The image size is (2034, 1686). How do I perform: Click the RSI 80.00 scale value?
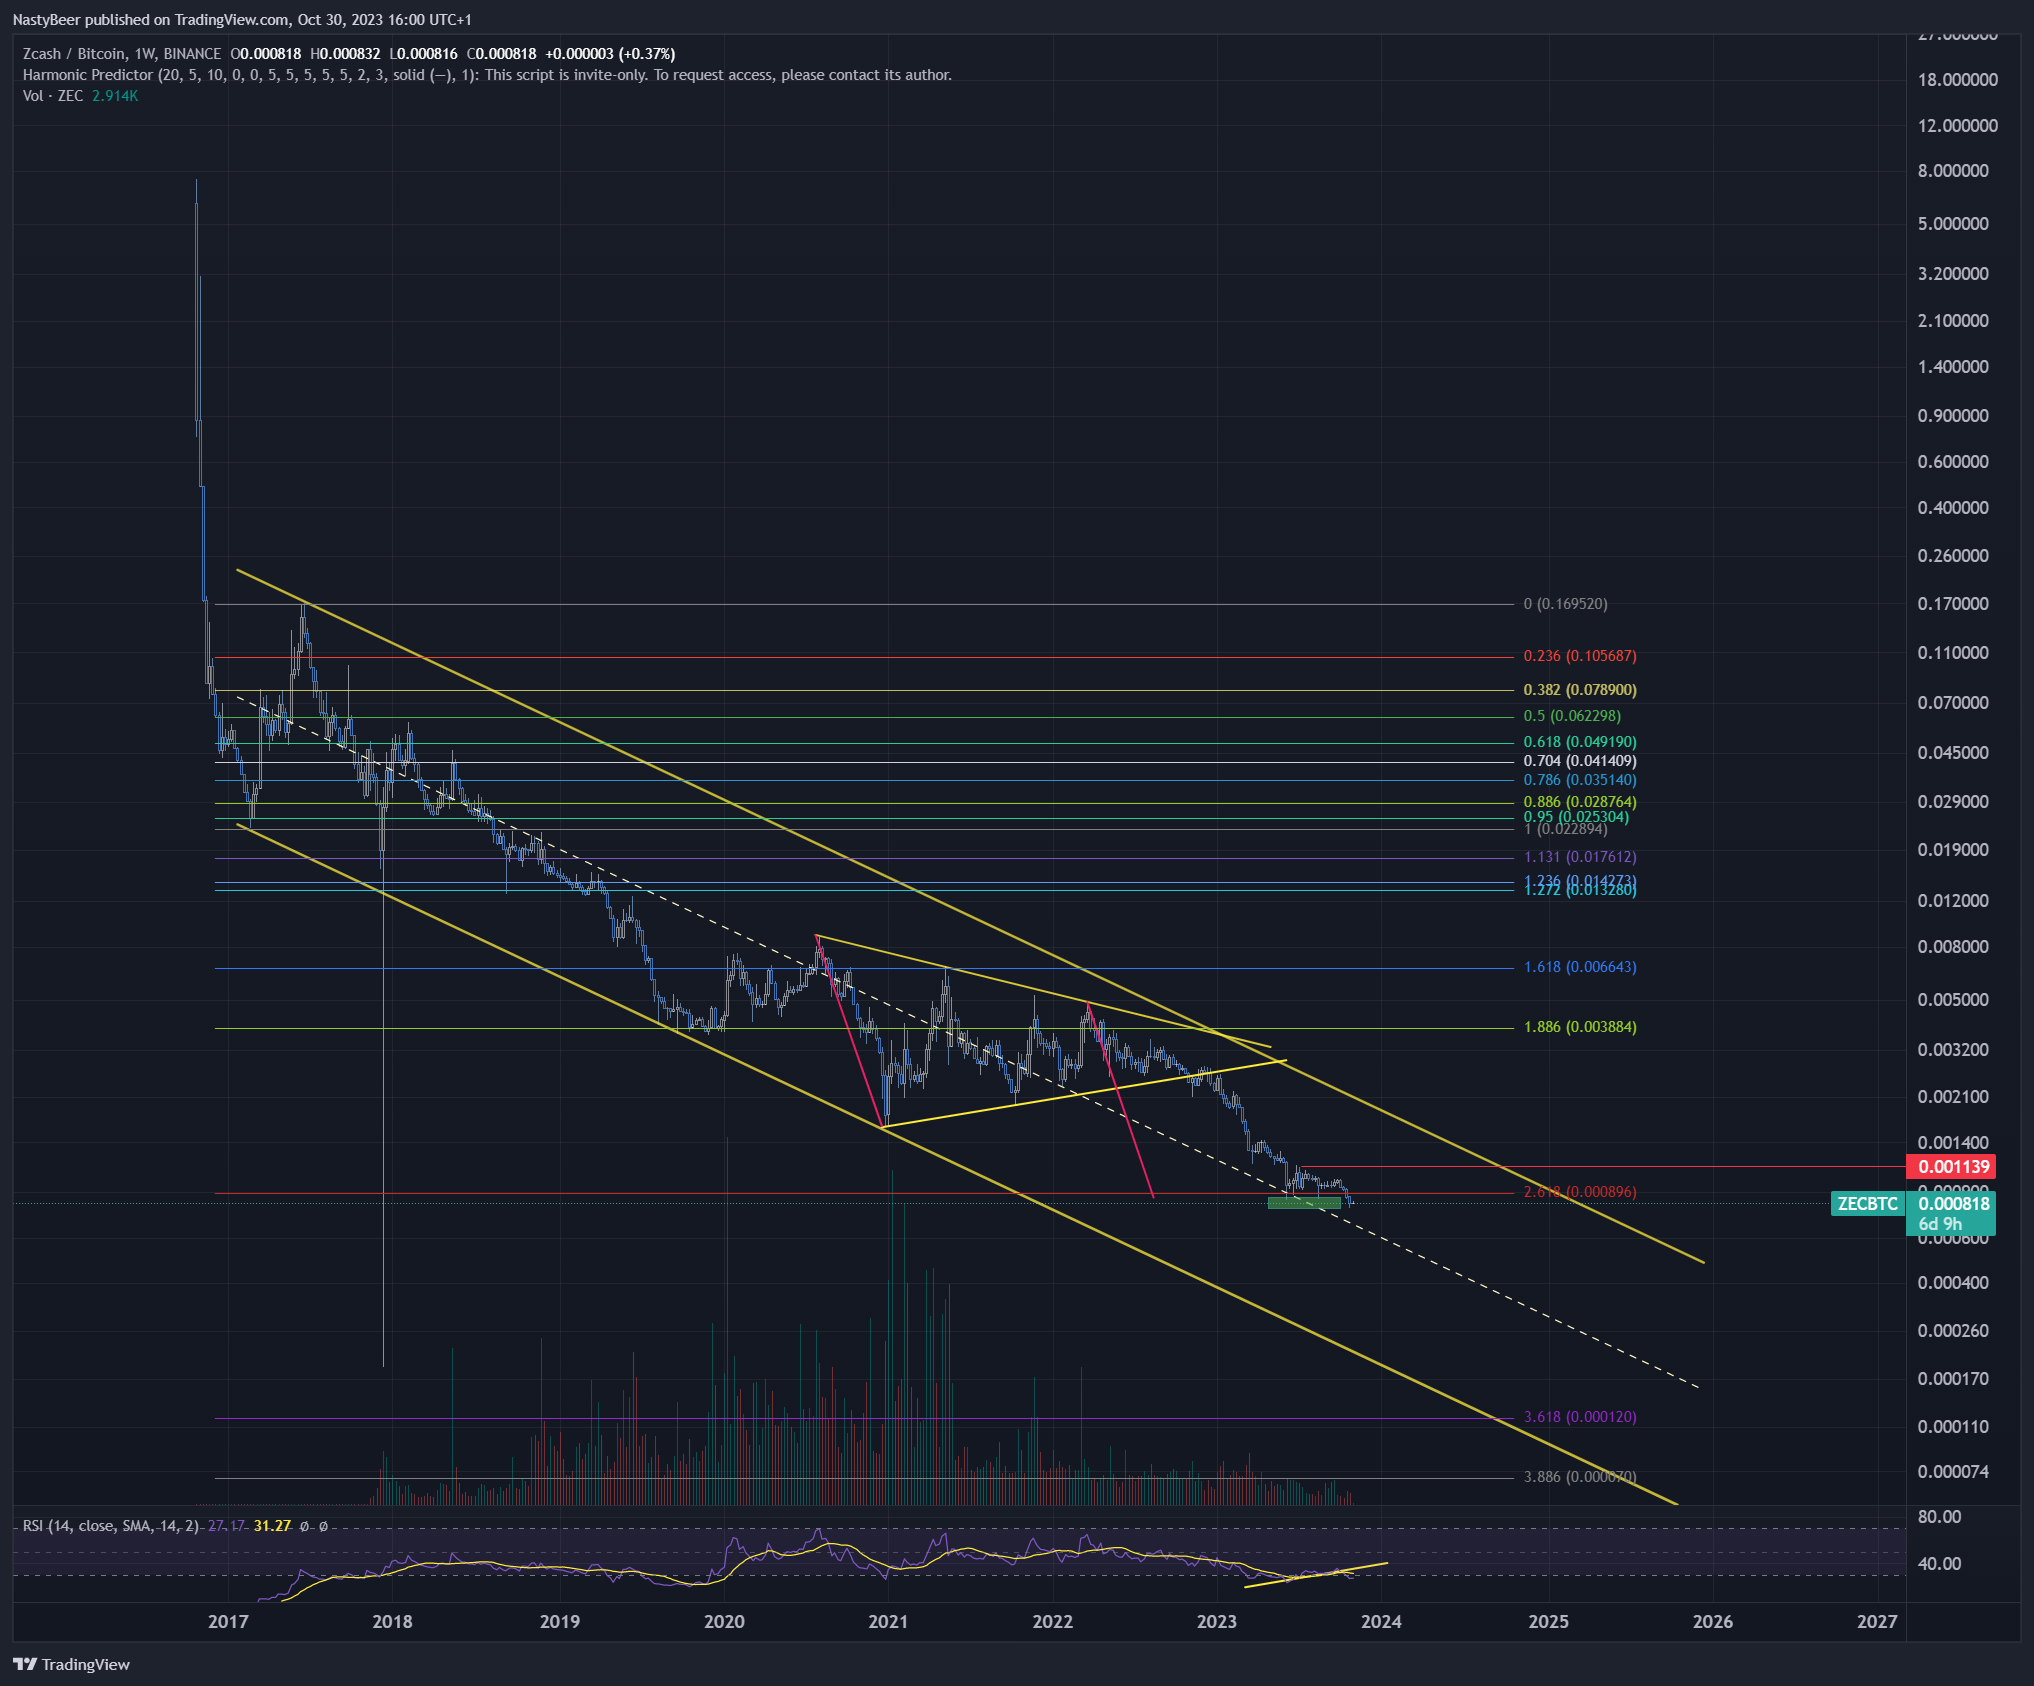coord(1939,1517)
